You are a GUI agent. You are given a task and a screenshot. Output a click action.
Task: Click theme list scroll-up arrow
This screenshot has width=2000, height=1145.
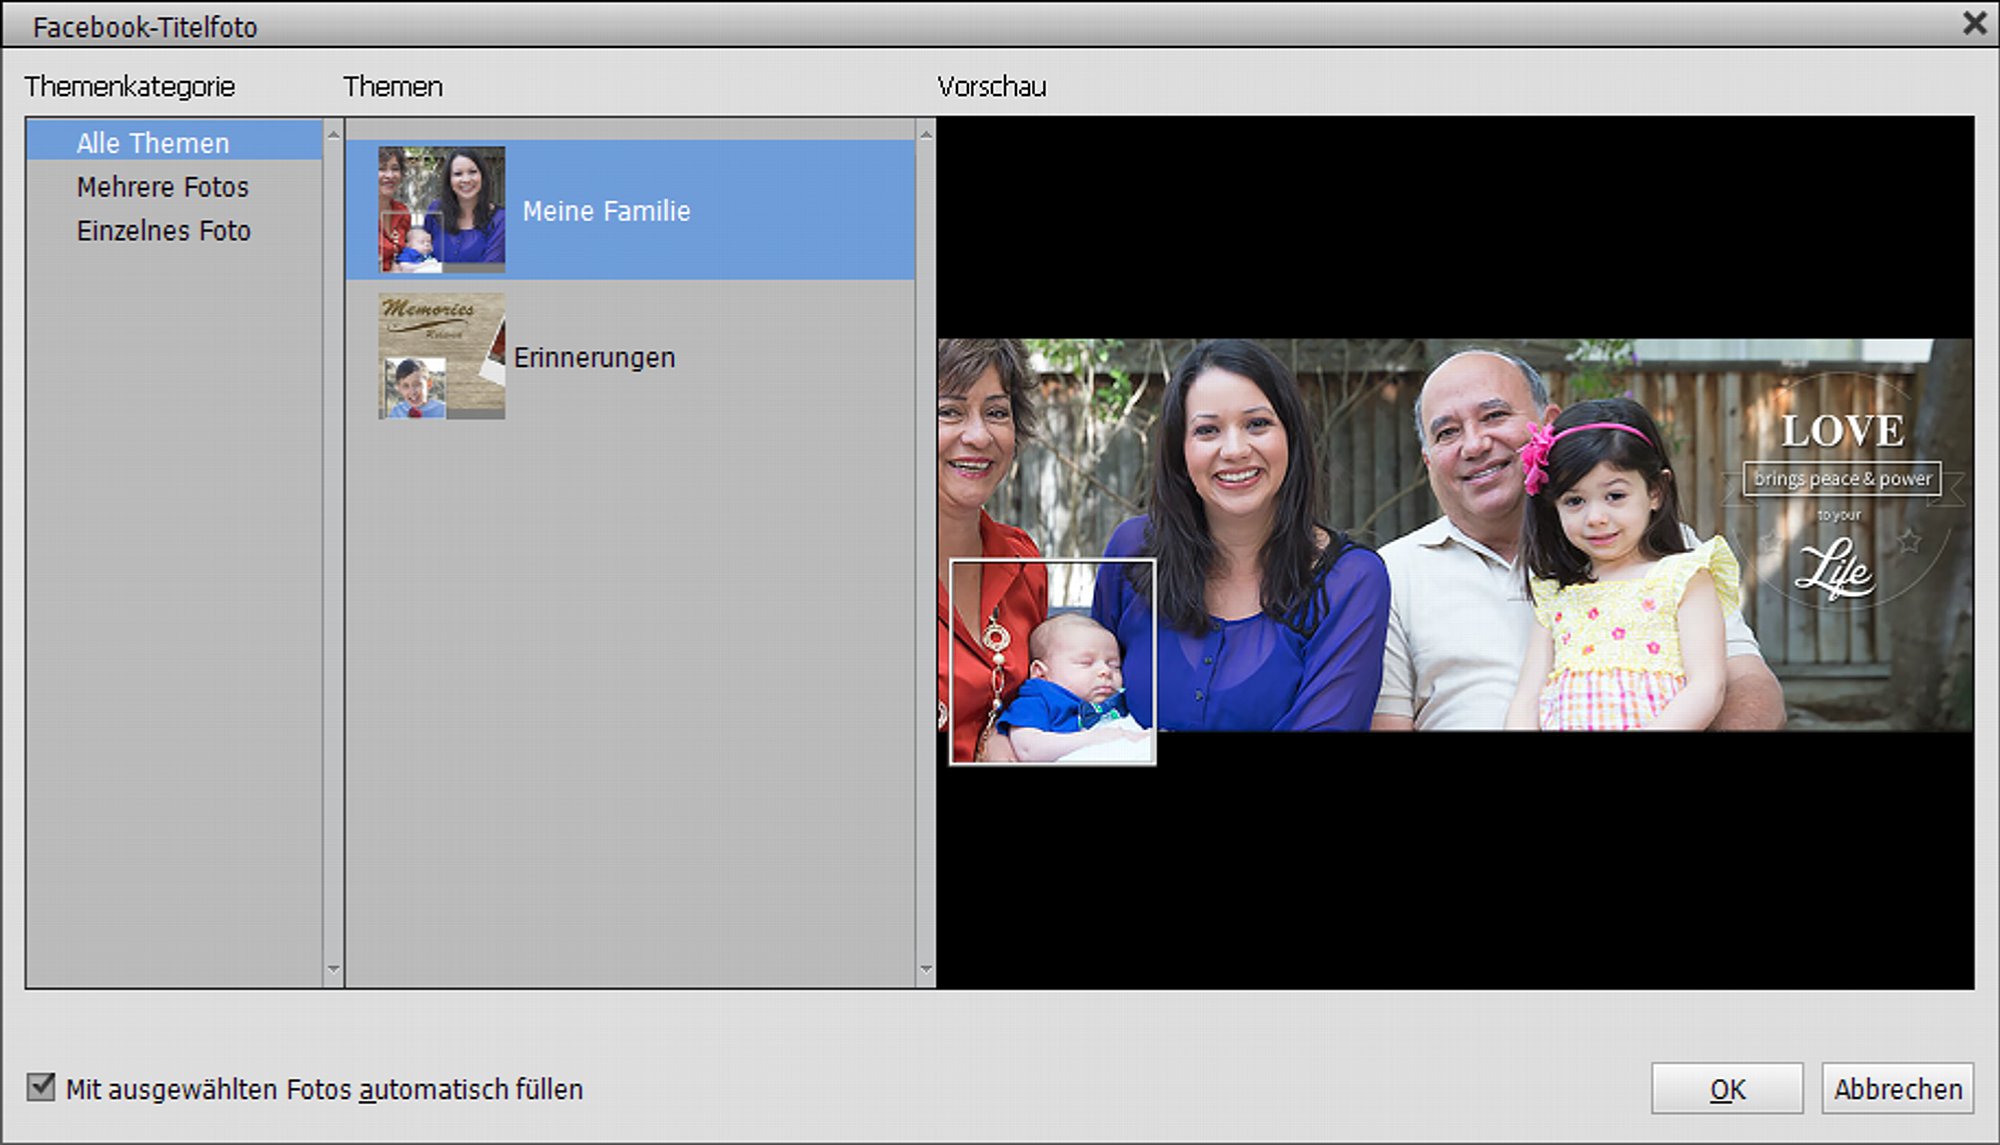pyautogui.click(x=926, y=134)
